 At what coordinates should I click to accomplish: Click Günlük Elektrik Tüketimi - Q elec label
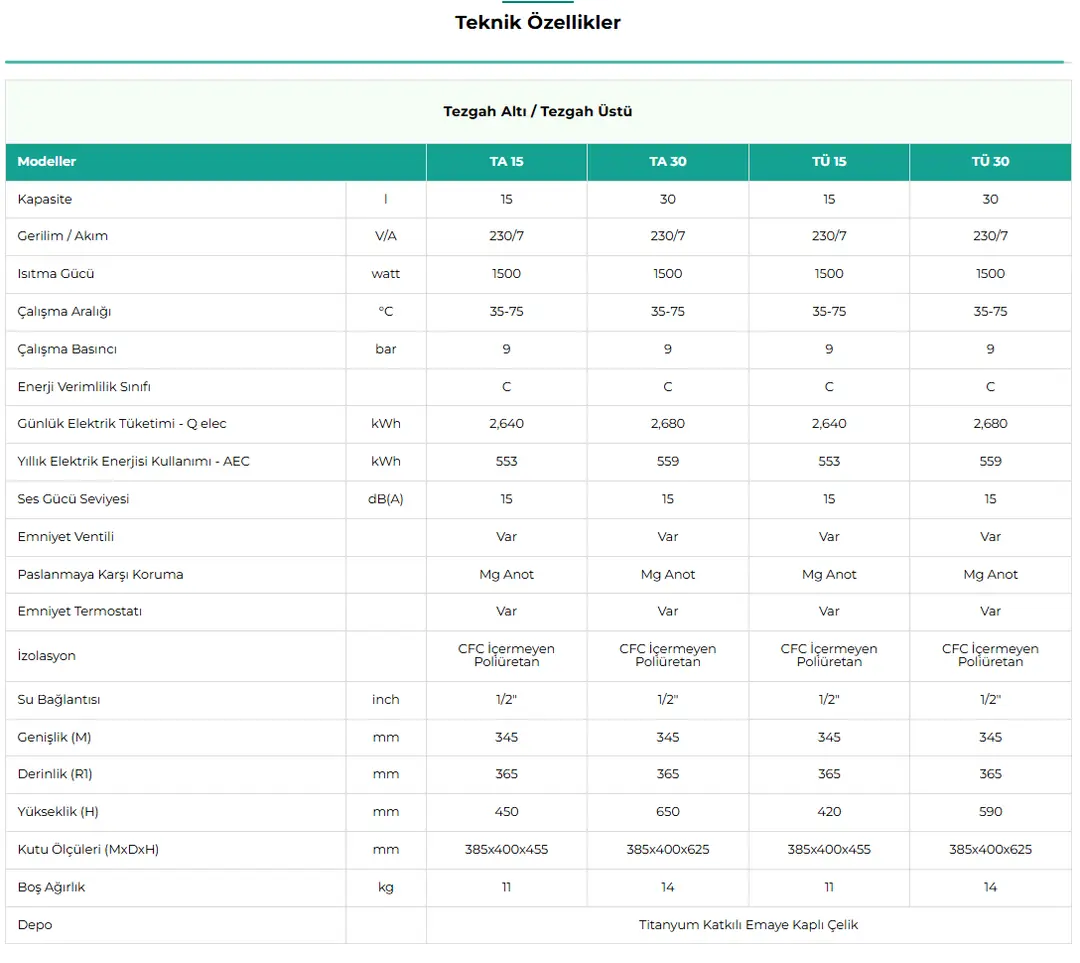122,423
